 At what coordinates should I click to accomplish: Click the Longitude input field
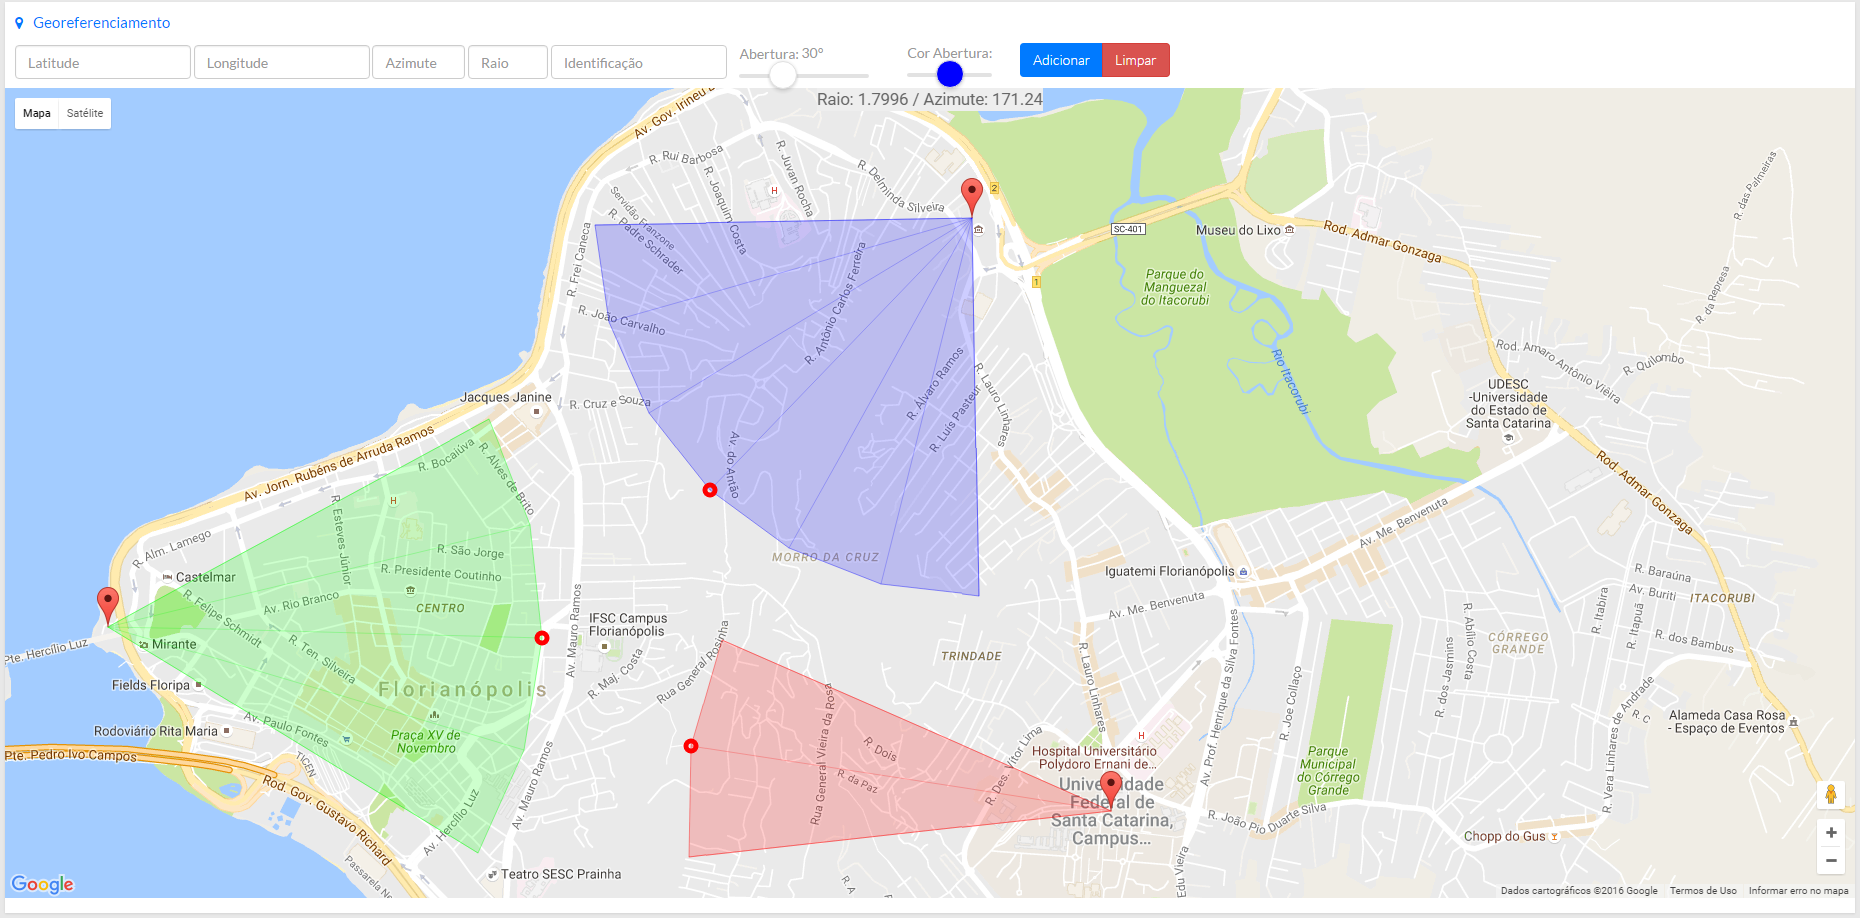pyautogui.click(x=282, y=62)
